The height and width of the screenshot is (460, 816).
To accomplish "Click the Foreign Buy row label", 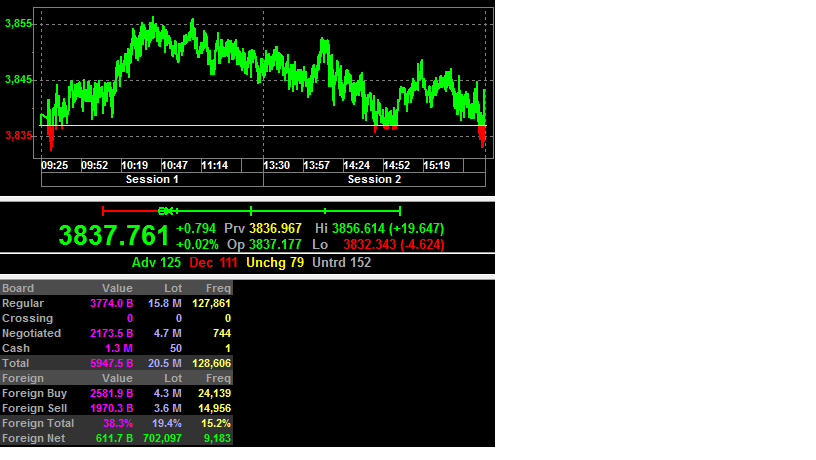I will tap(34, 393).
